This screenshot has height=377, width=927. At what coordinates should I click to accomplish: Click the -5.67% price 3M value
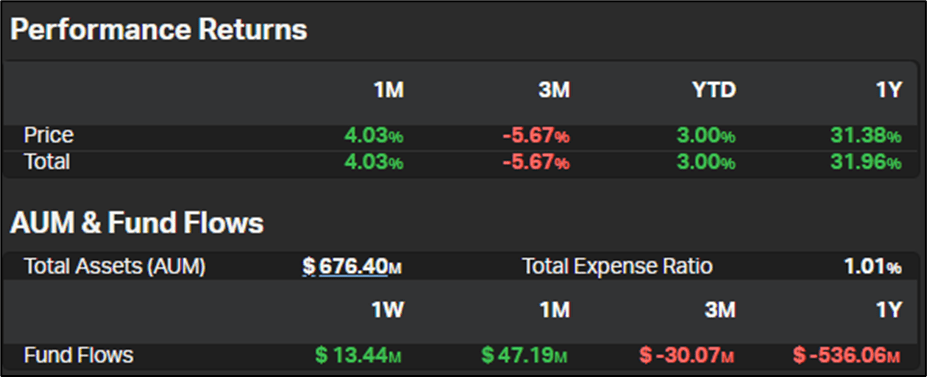click(536, 136)
